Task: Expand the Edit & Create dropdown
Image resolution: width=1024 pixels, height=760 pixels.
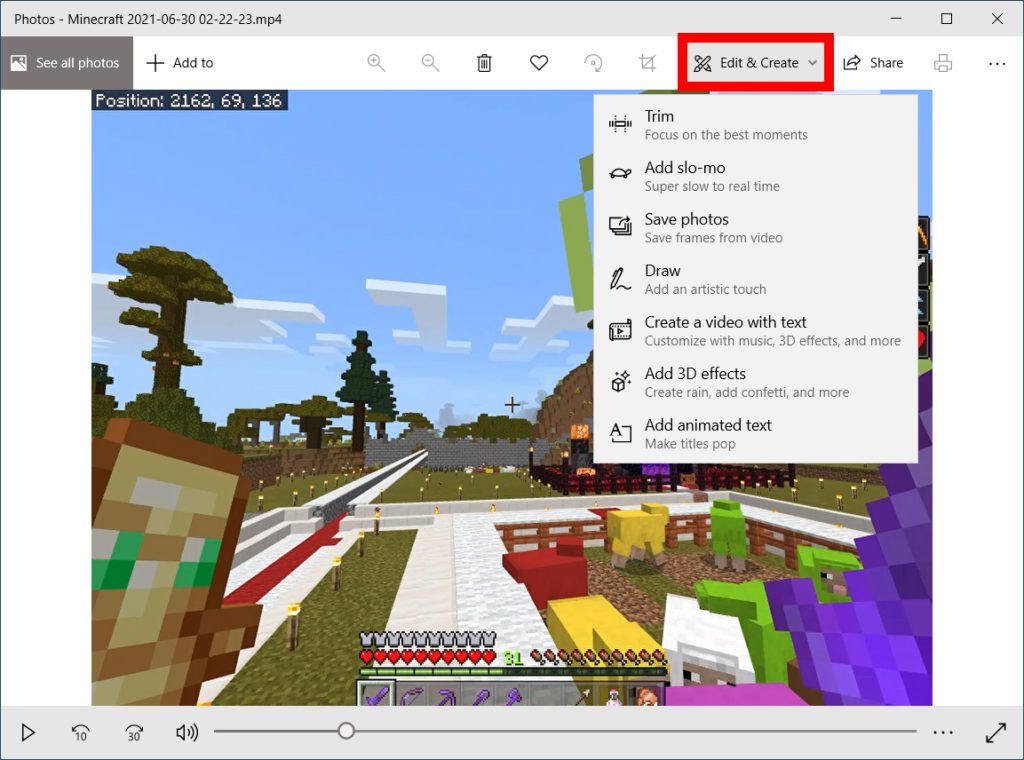Action: click(756, 63)
